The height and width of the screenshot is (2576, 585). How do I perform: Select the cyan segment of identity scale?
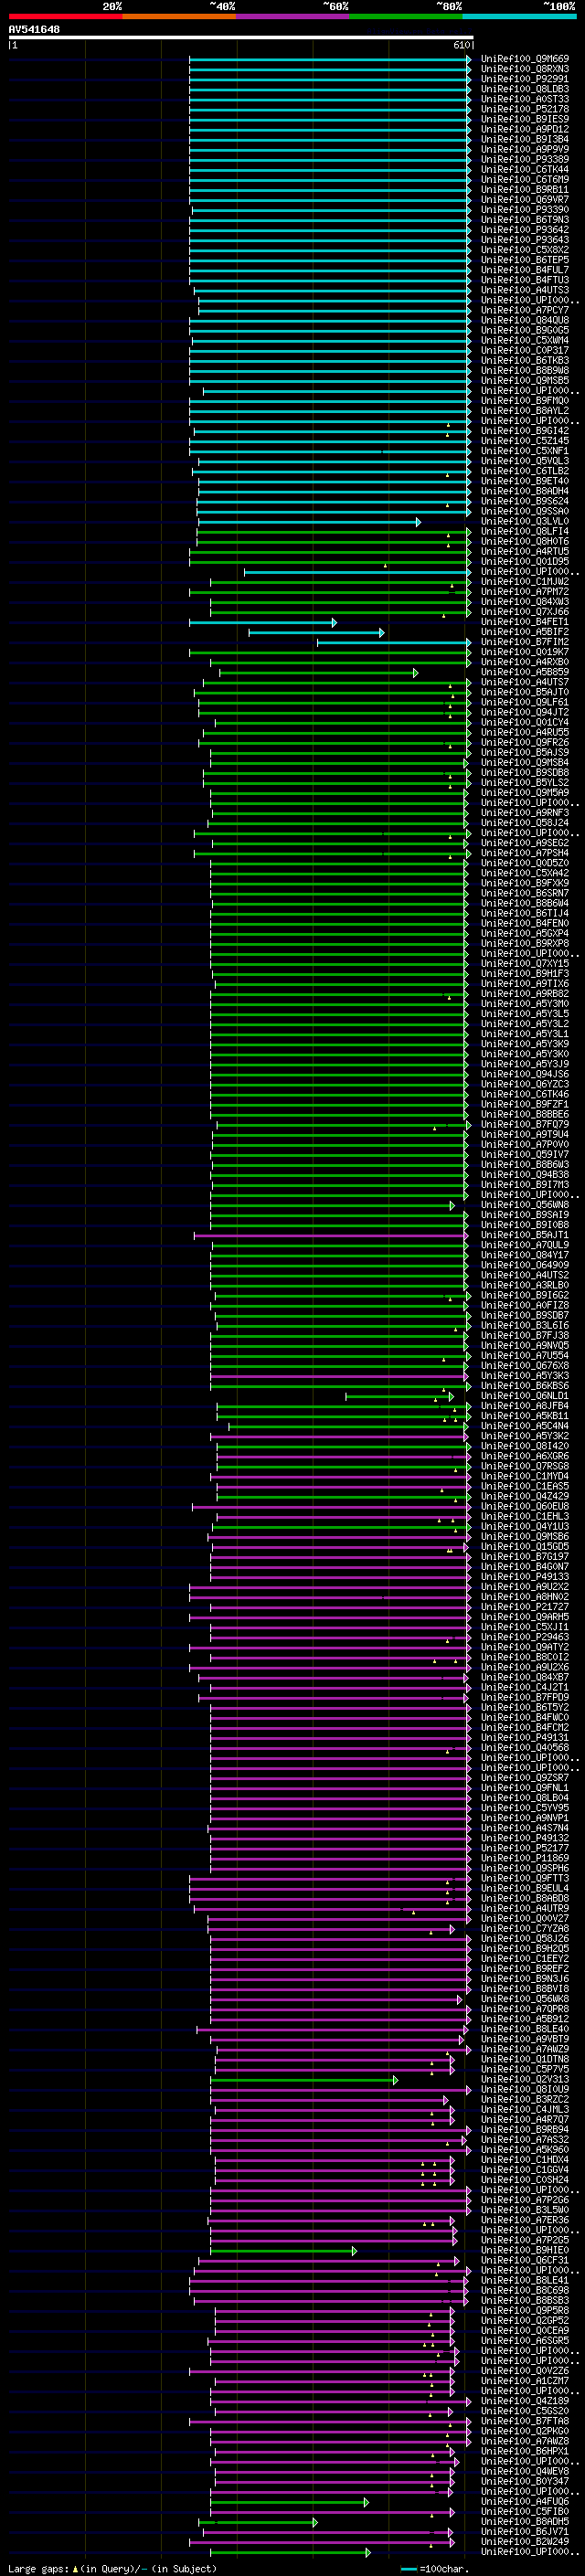519,16
